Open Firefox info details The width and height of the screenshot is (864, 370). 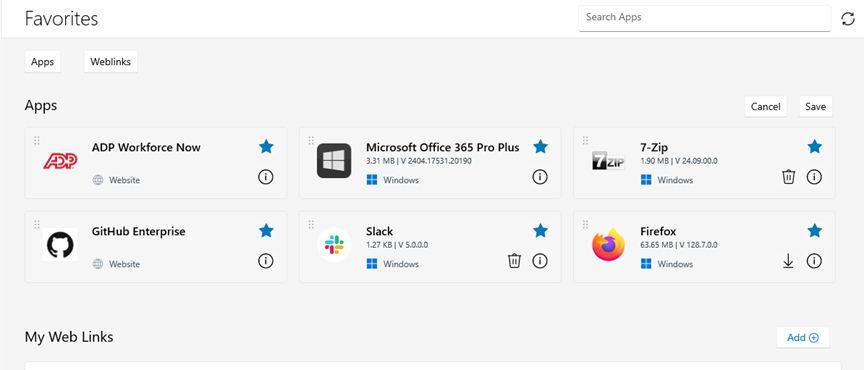[814, 261]
